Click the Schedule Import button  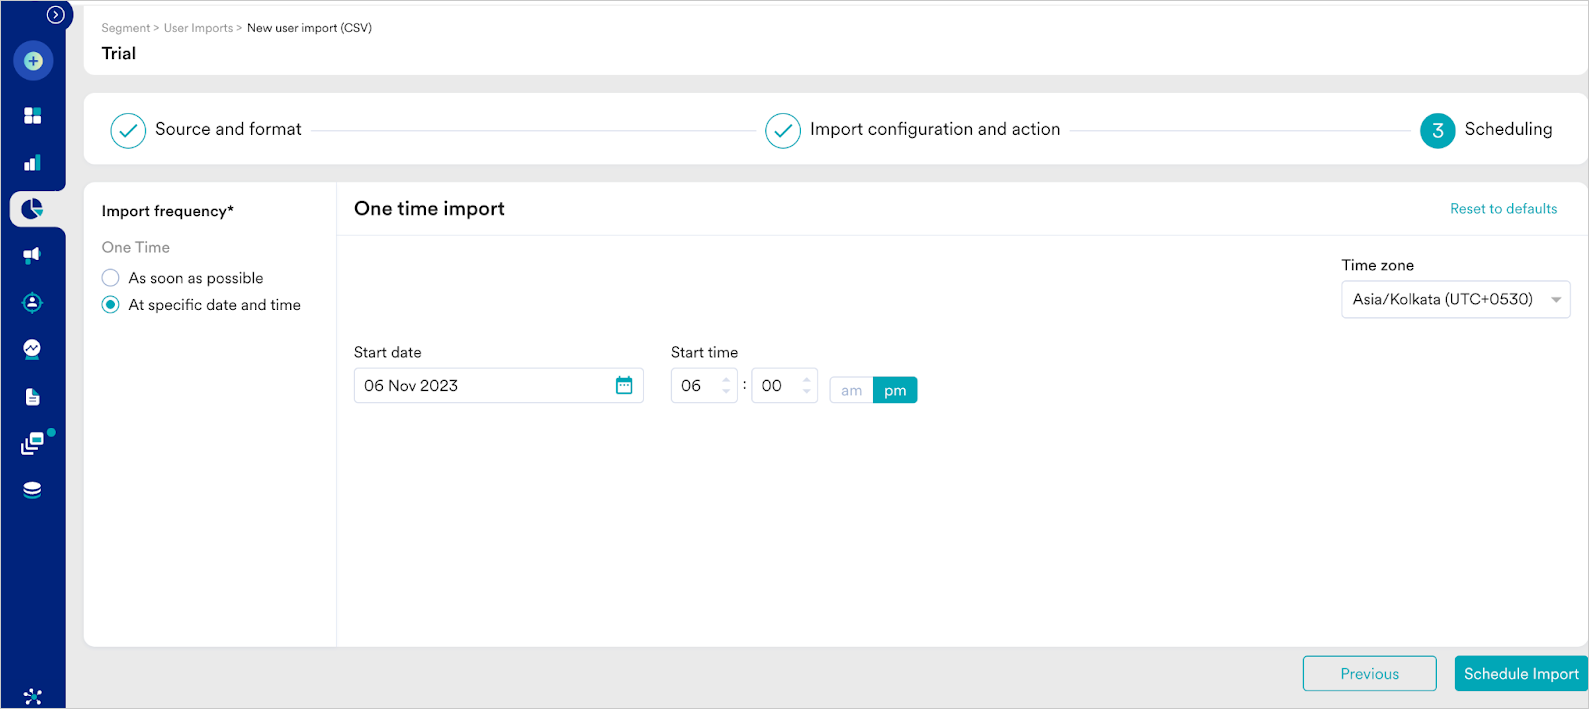(x=1520, y=674)
